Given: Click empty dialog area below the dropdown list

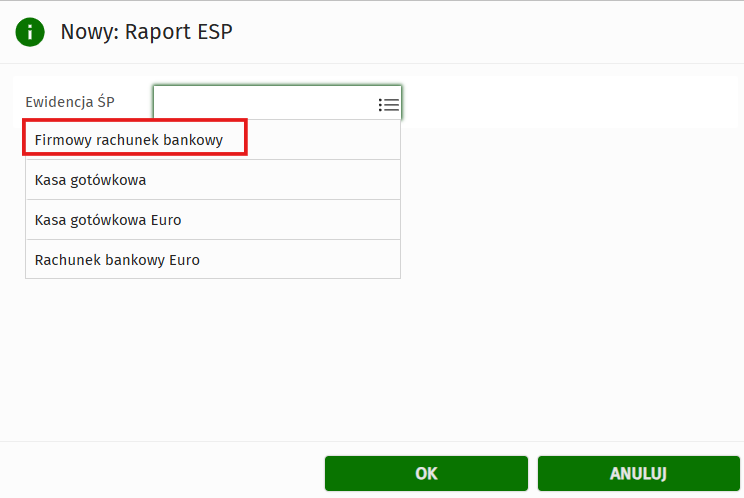Looking at the screenshot, I should 370,360.
